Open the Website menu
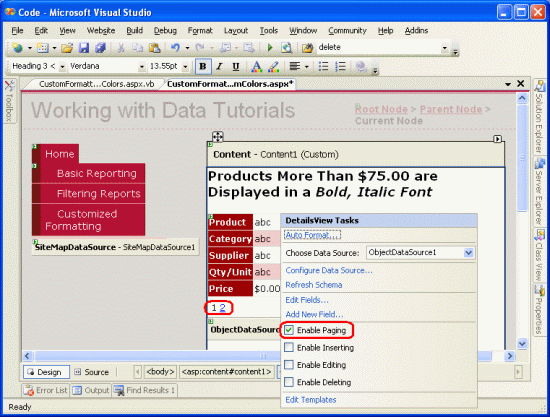 coord(101,31)
